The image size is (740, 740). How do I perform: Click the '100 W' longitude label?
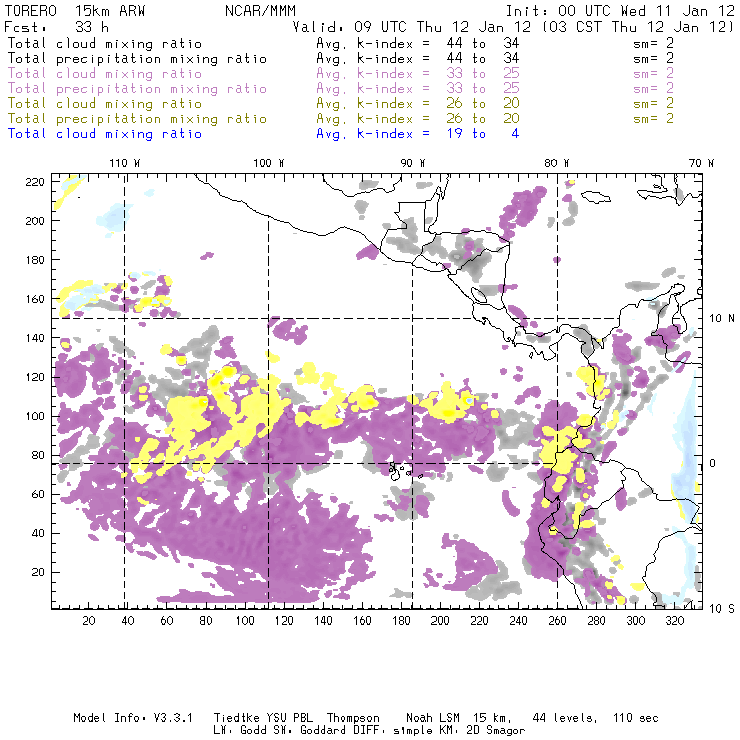[x=269, y=163]
